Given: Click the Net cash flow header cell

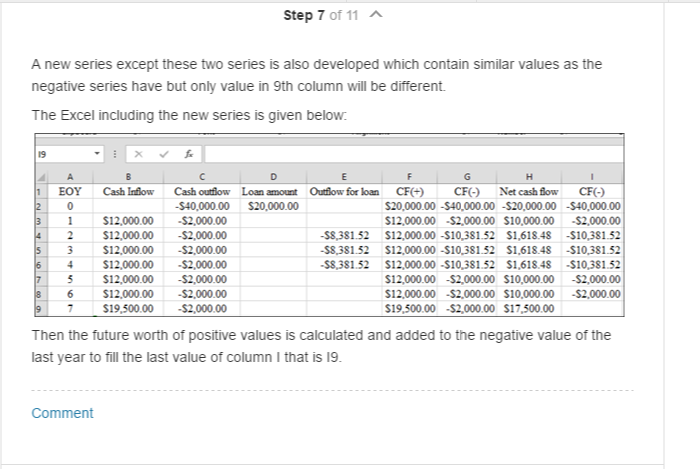Looking at the screenshot, I should pos(529,192).
